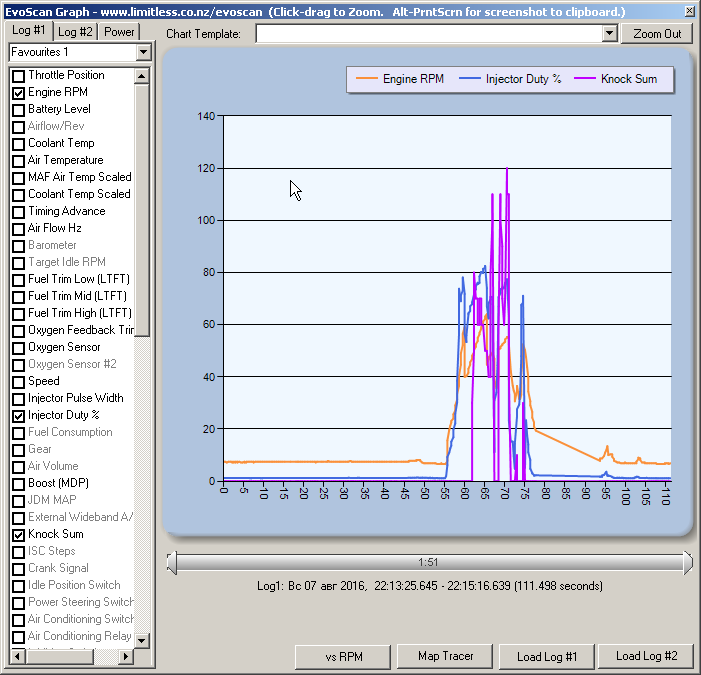This screenshot has height=675, width=701.
Task: Open the Power tab
Action: click(119, 31)
